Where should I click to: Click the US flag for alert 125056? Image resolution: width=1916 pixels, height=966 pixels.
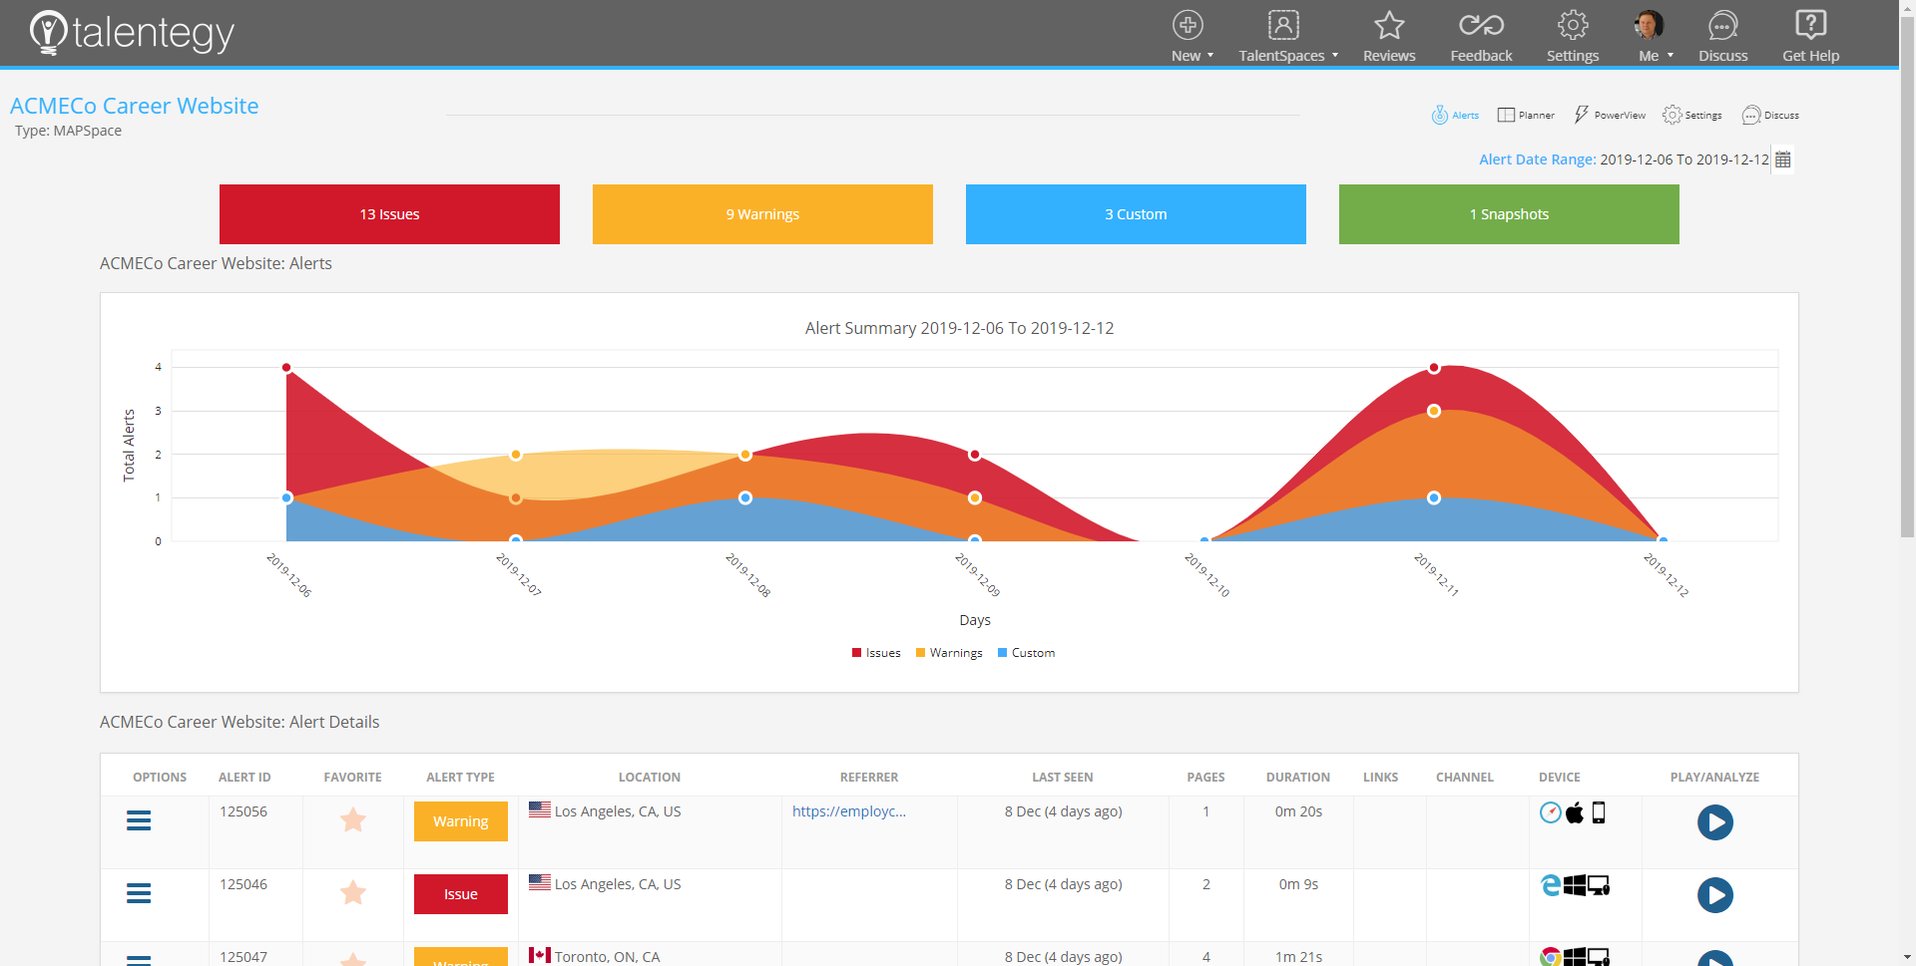(x=540, y=810)
